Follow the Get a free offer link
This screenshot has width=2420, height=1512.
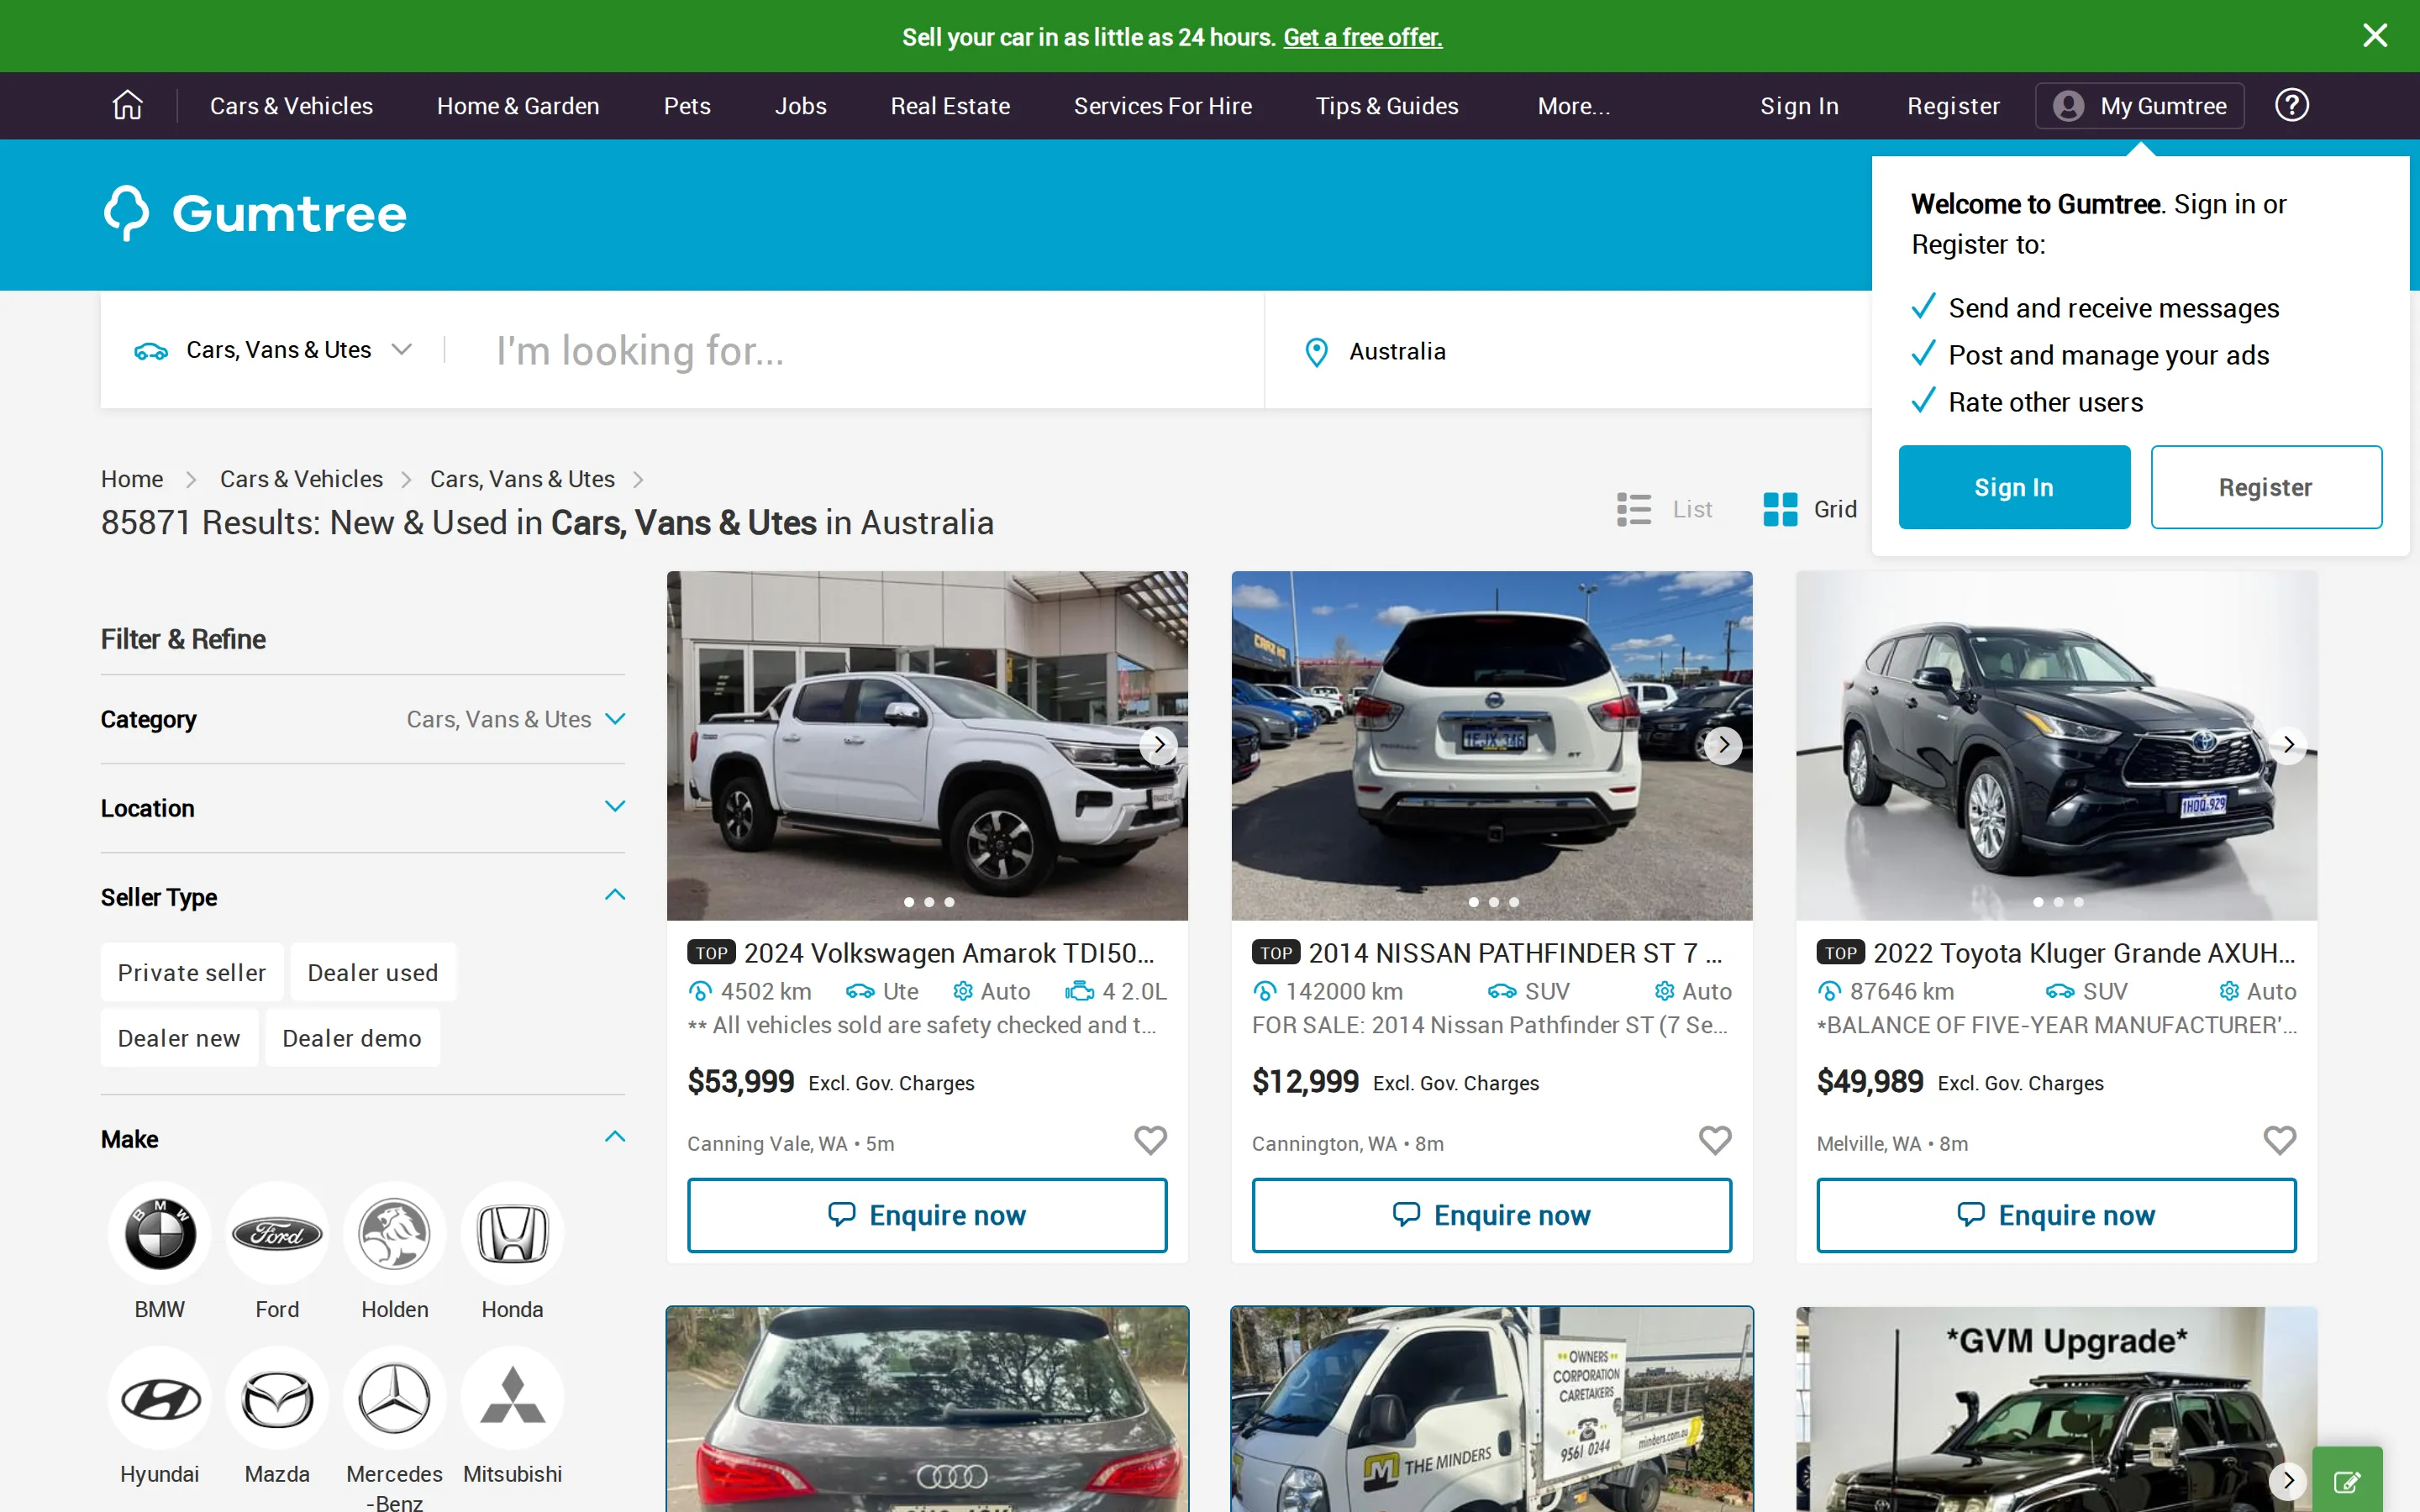(x=1362, y=37)
